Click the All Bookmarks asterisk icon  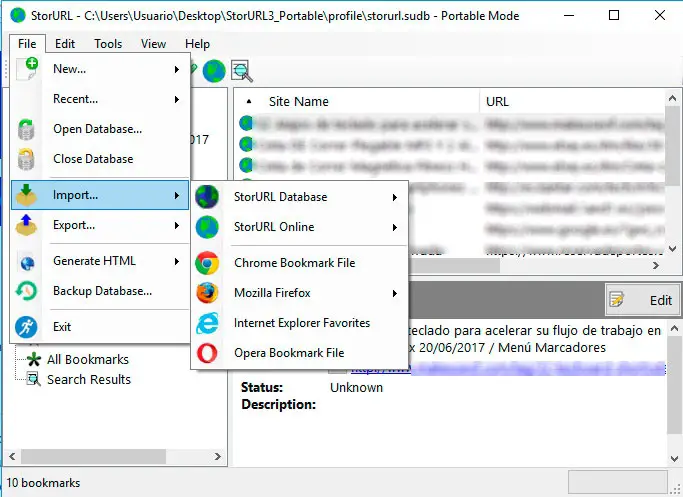tap(34, 359)
